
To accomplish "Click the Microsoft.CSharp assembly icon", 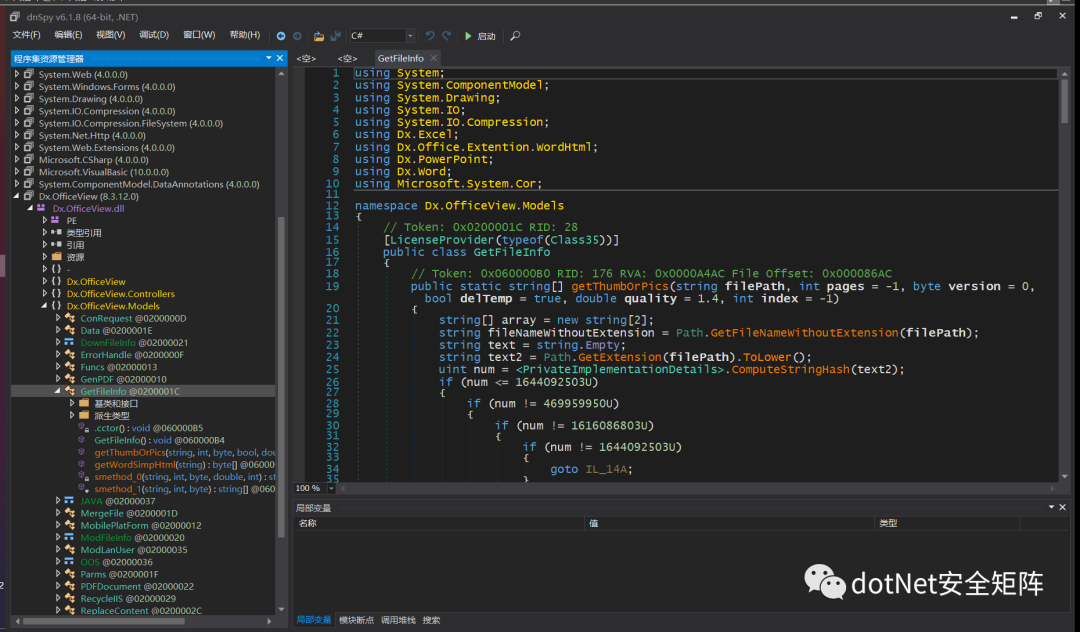I will pyautogui.click(x=29, y=159).
